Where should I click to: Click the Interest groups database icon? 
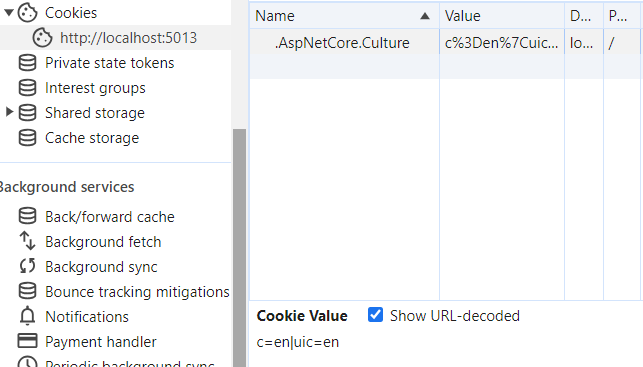tap(27, 88)
